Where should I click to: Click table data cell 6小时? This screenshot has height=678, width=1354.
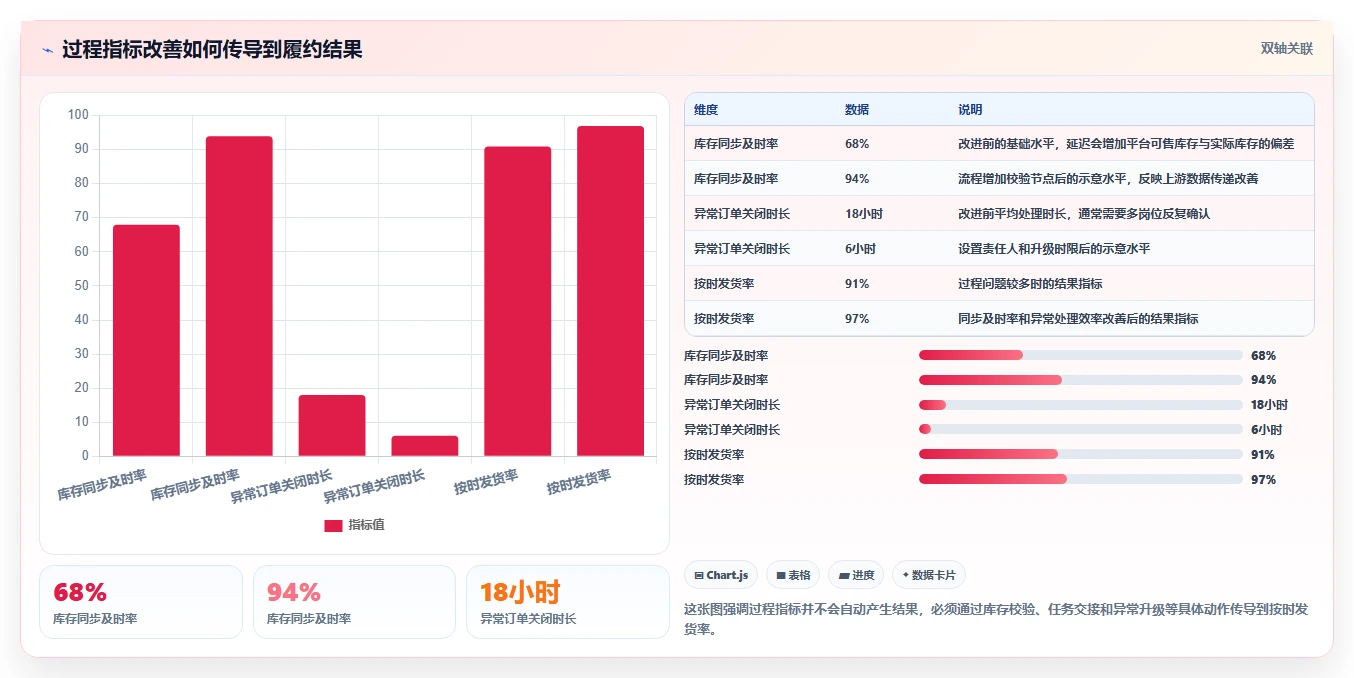click(861, 249)
